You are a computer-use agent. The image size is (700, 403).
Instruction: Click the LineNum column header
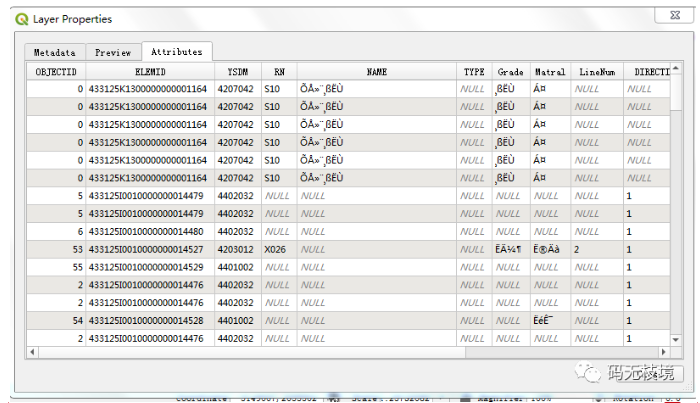(x=597, y=72)
